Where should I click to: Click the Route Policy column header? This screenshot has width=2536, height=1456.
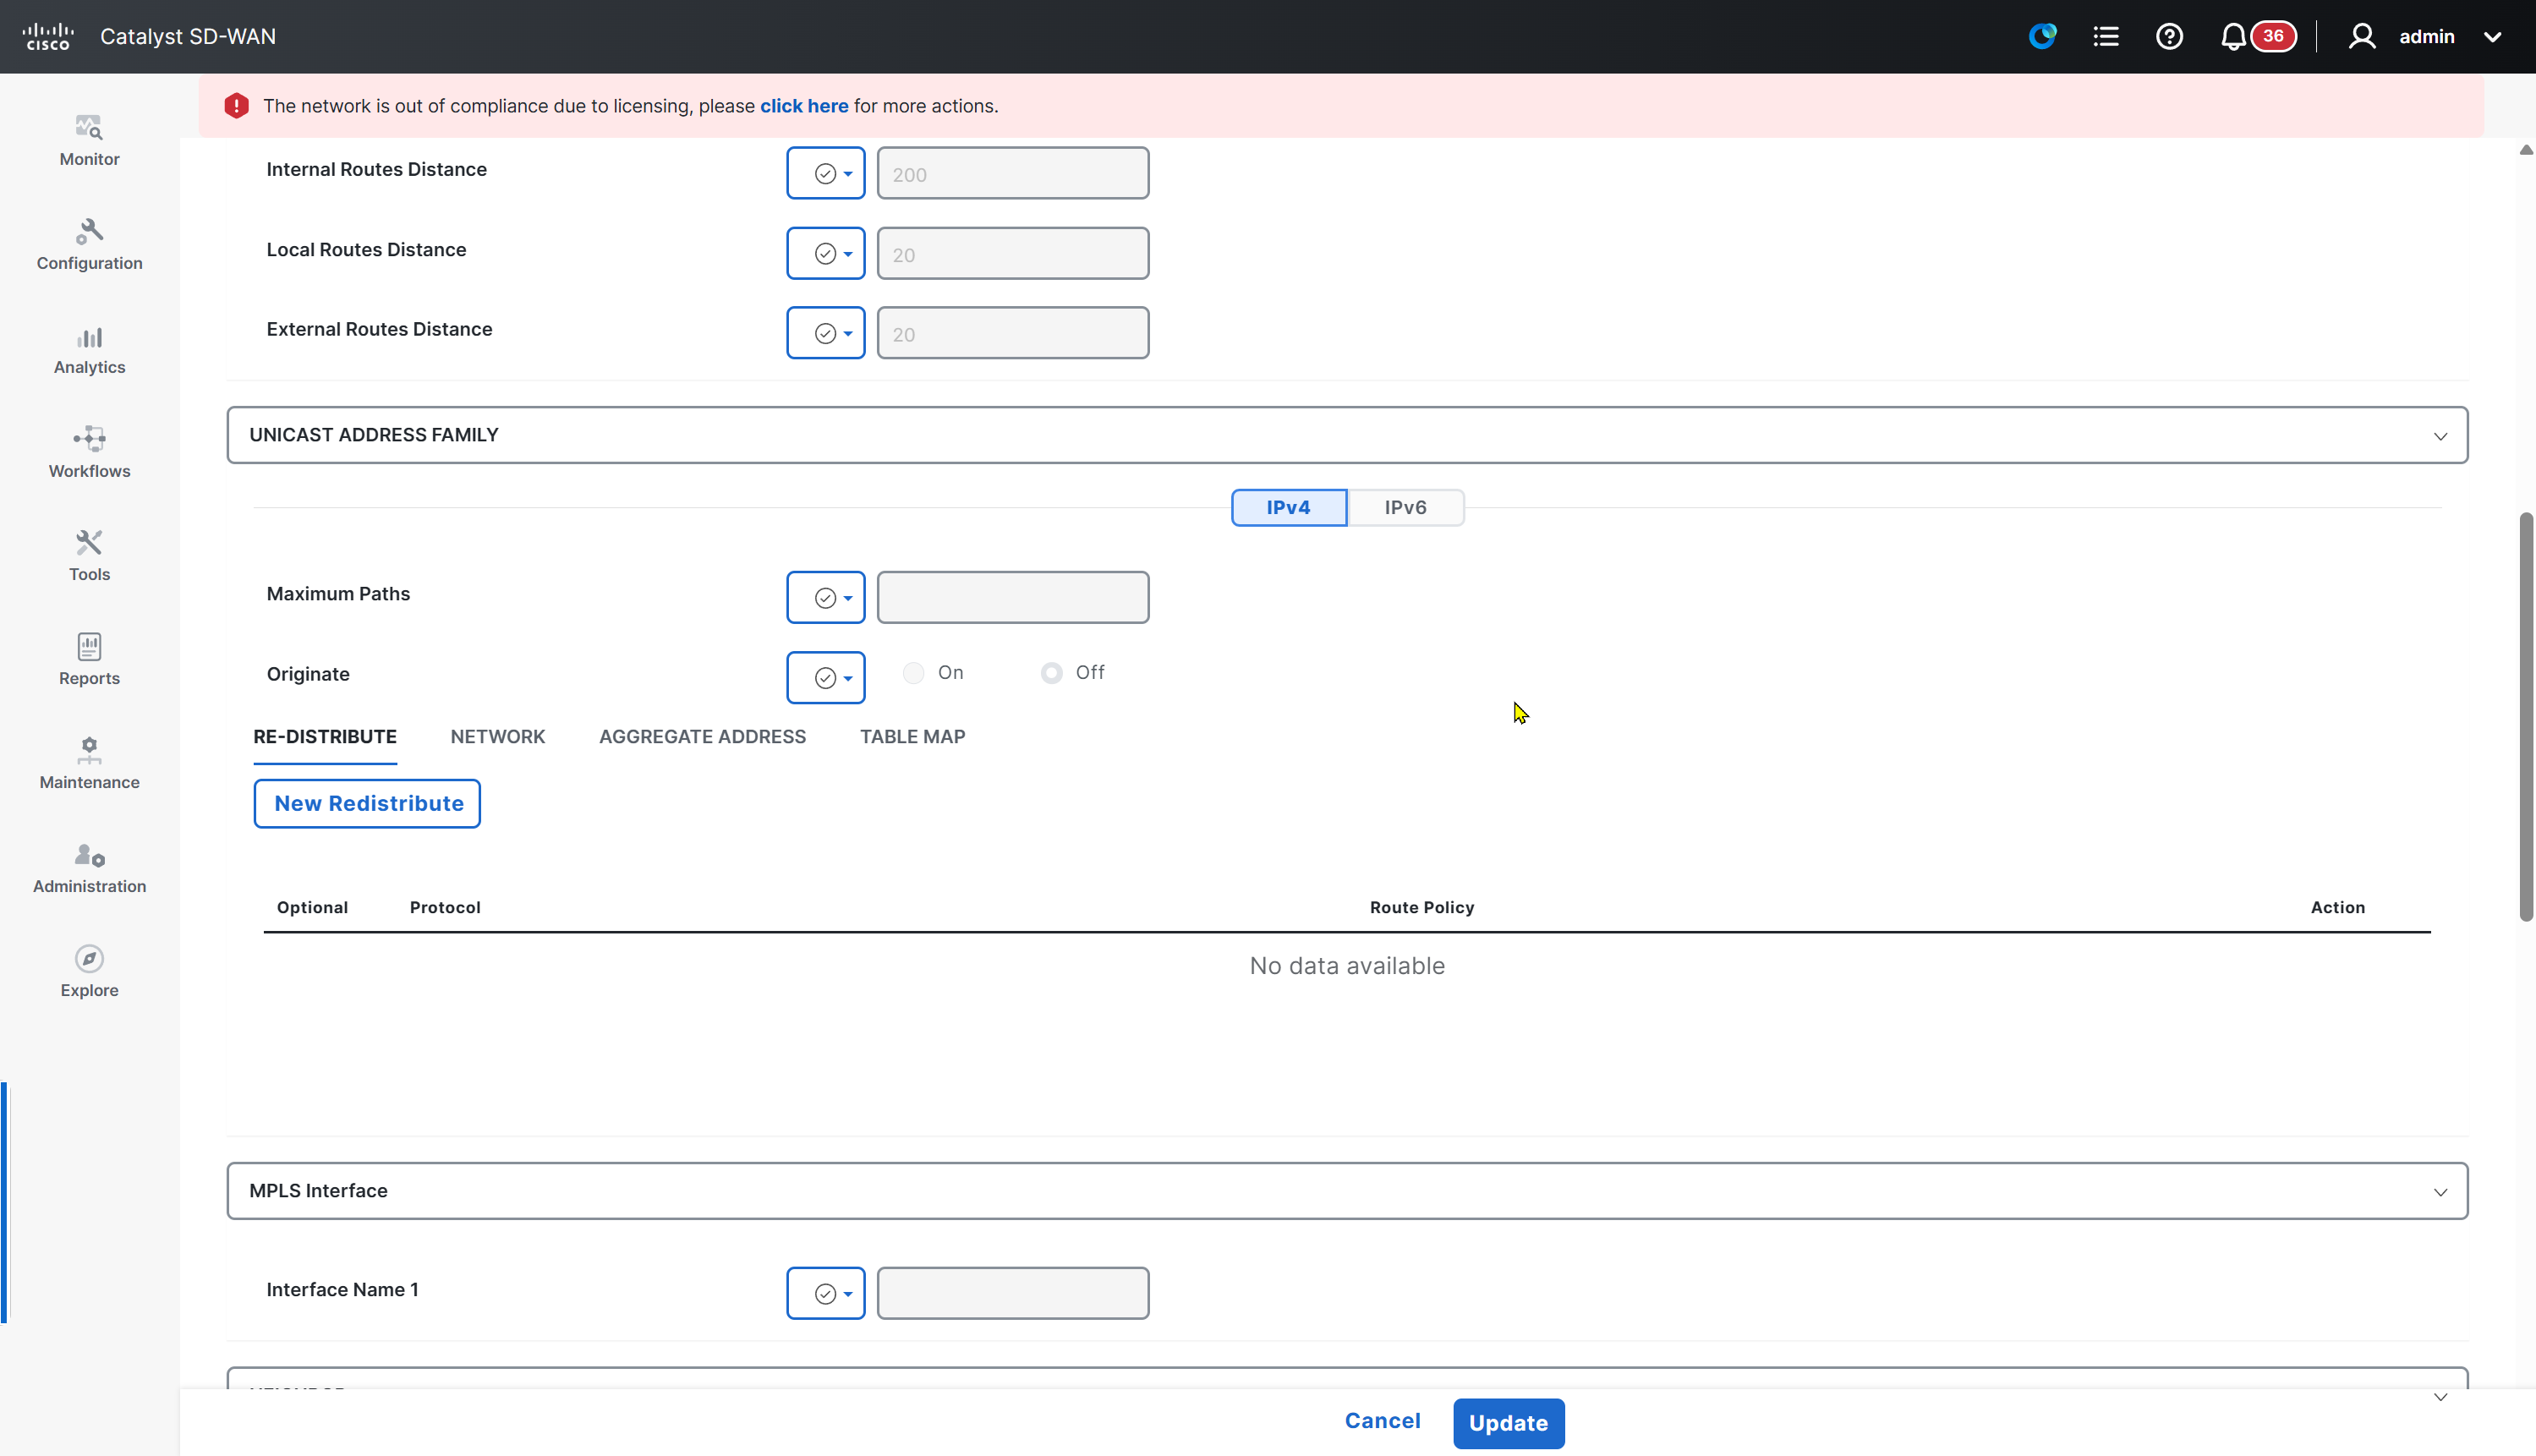pyautogui.click(x=1421, y=908)
